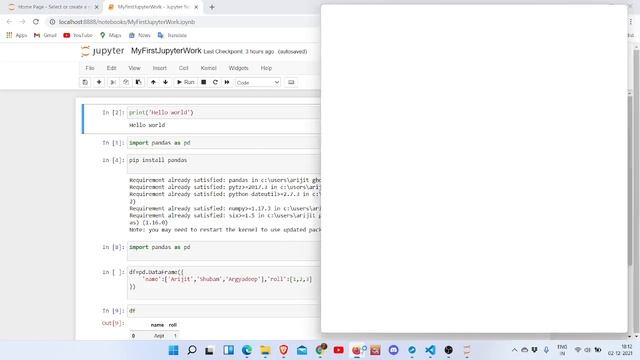640x360 pixels.
Task: Close the MyFirstJupyterWork browser tab
Action: pos(196,7)
